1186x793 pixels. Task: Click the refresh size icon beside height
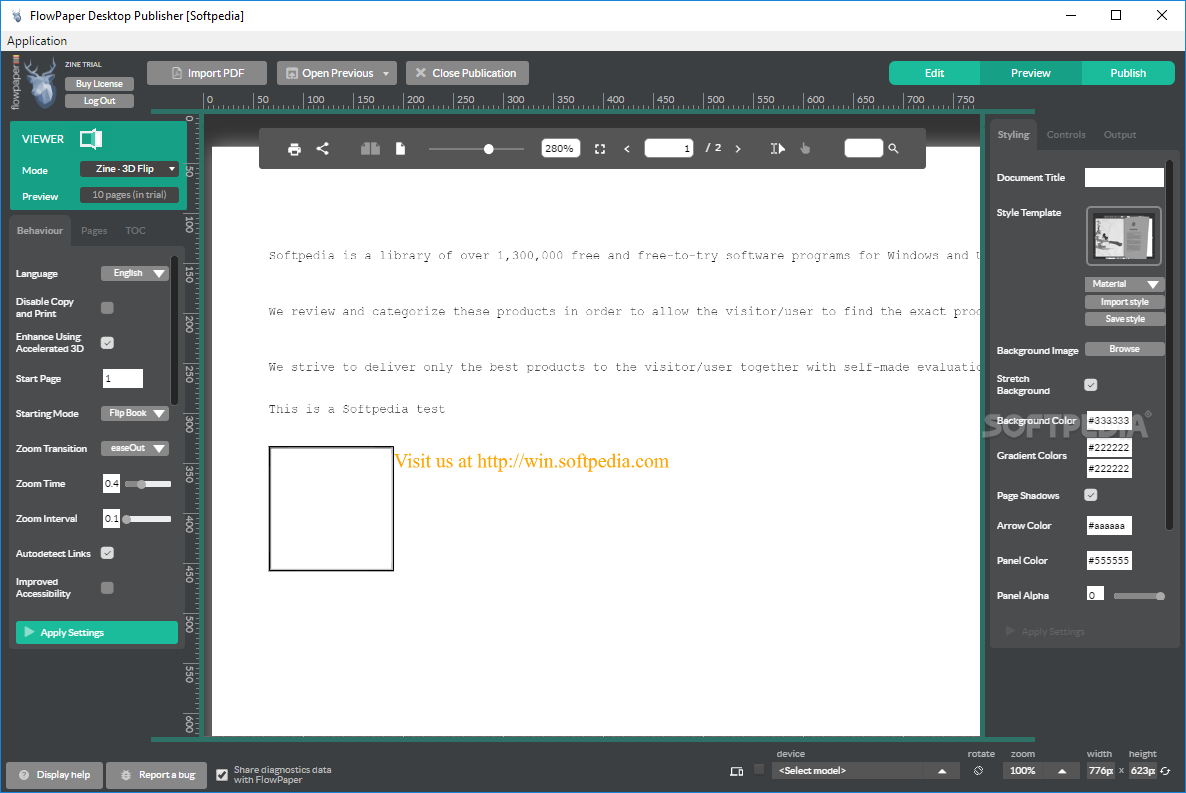(1166, 770)
